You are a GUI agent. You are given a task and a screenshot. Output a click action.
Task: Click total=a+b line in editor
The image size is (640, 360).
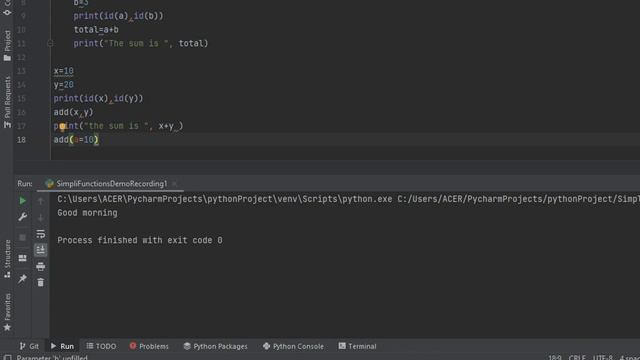[96, 30]
